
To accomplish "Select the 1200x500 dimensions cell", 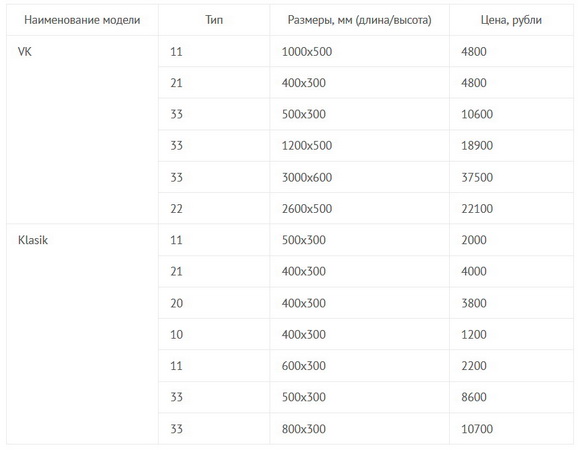I will (x=360, y=145).
